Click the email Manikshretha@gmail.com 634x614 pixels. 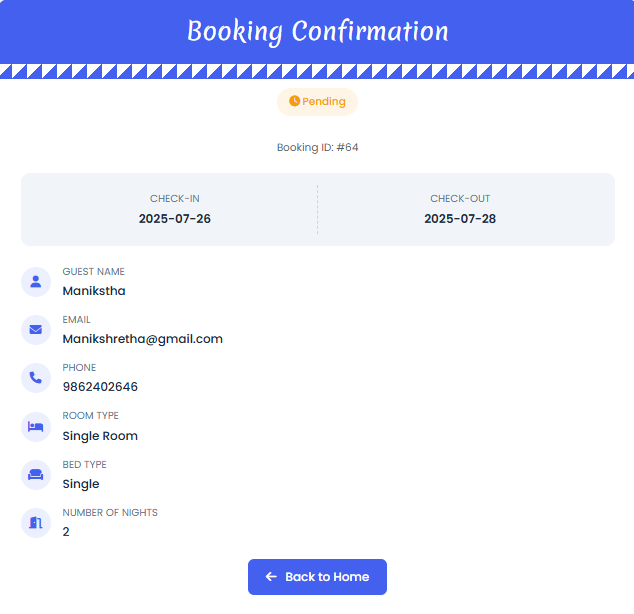pyautogui.click(x=142, y=339)
